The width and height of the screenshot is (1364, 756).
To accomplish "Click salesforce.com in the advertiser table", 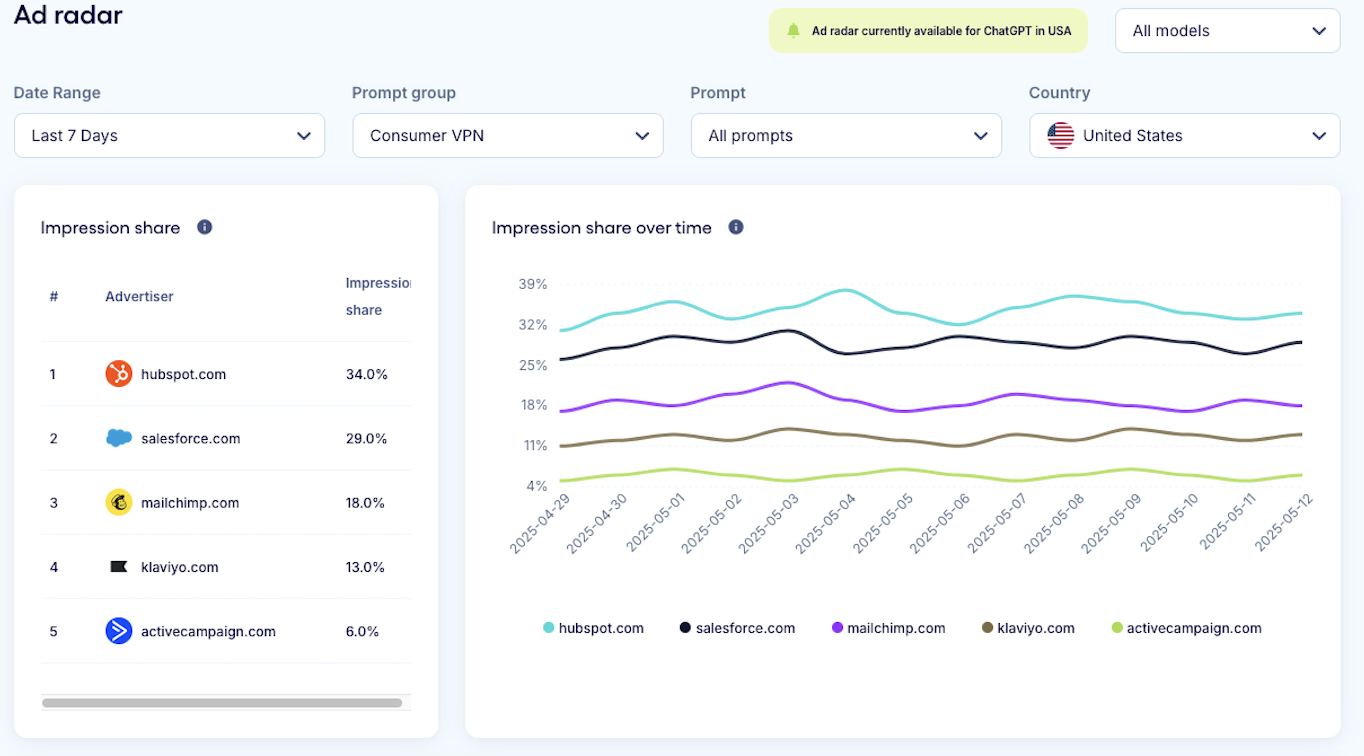I will [x=190, y=438].
